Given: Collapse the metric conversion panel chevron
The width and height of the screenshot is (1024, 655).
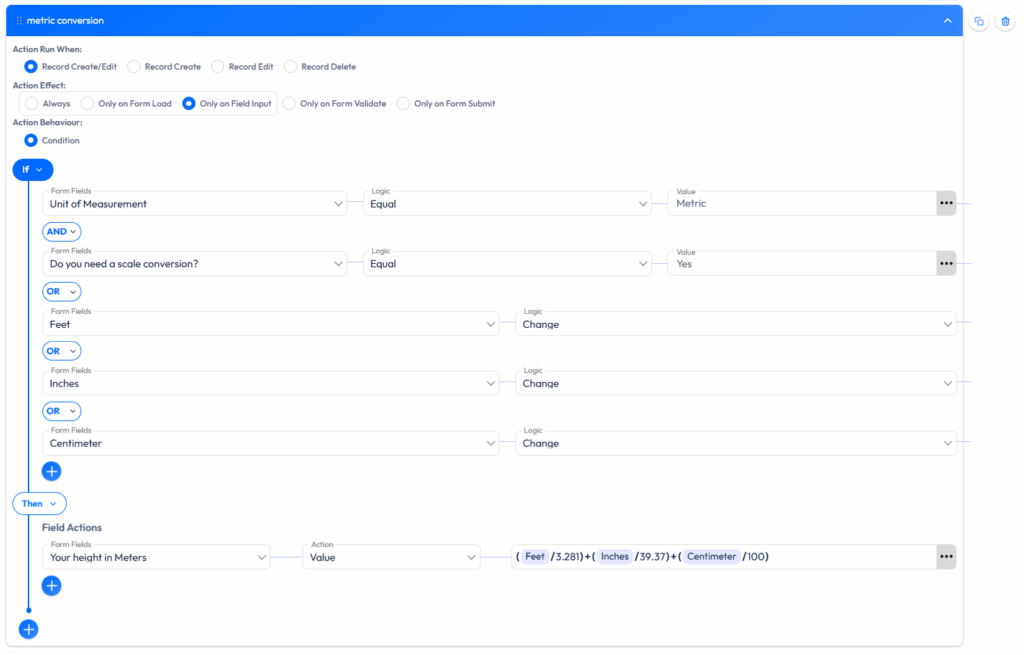Looking at the screenshot, I should coord(948,21).
